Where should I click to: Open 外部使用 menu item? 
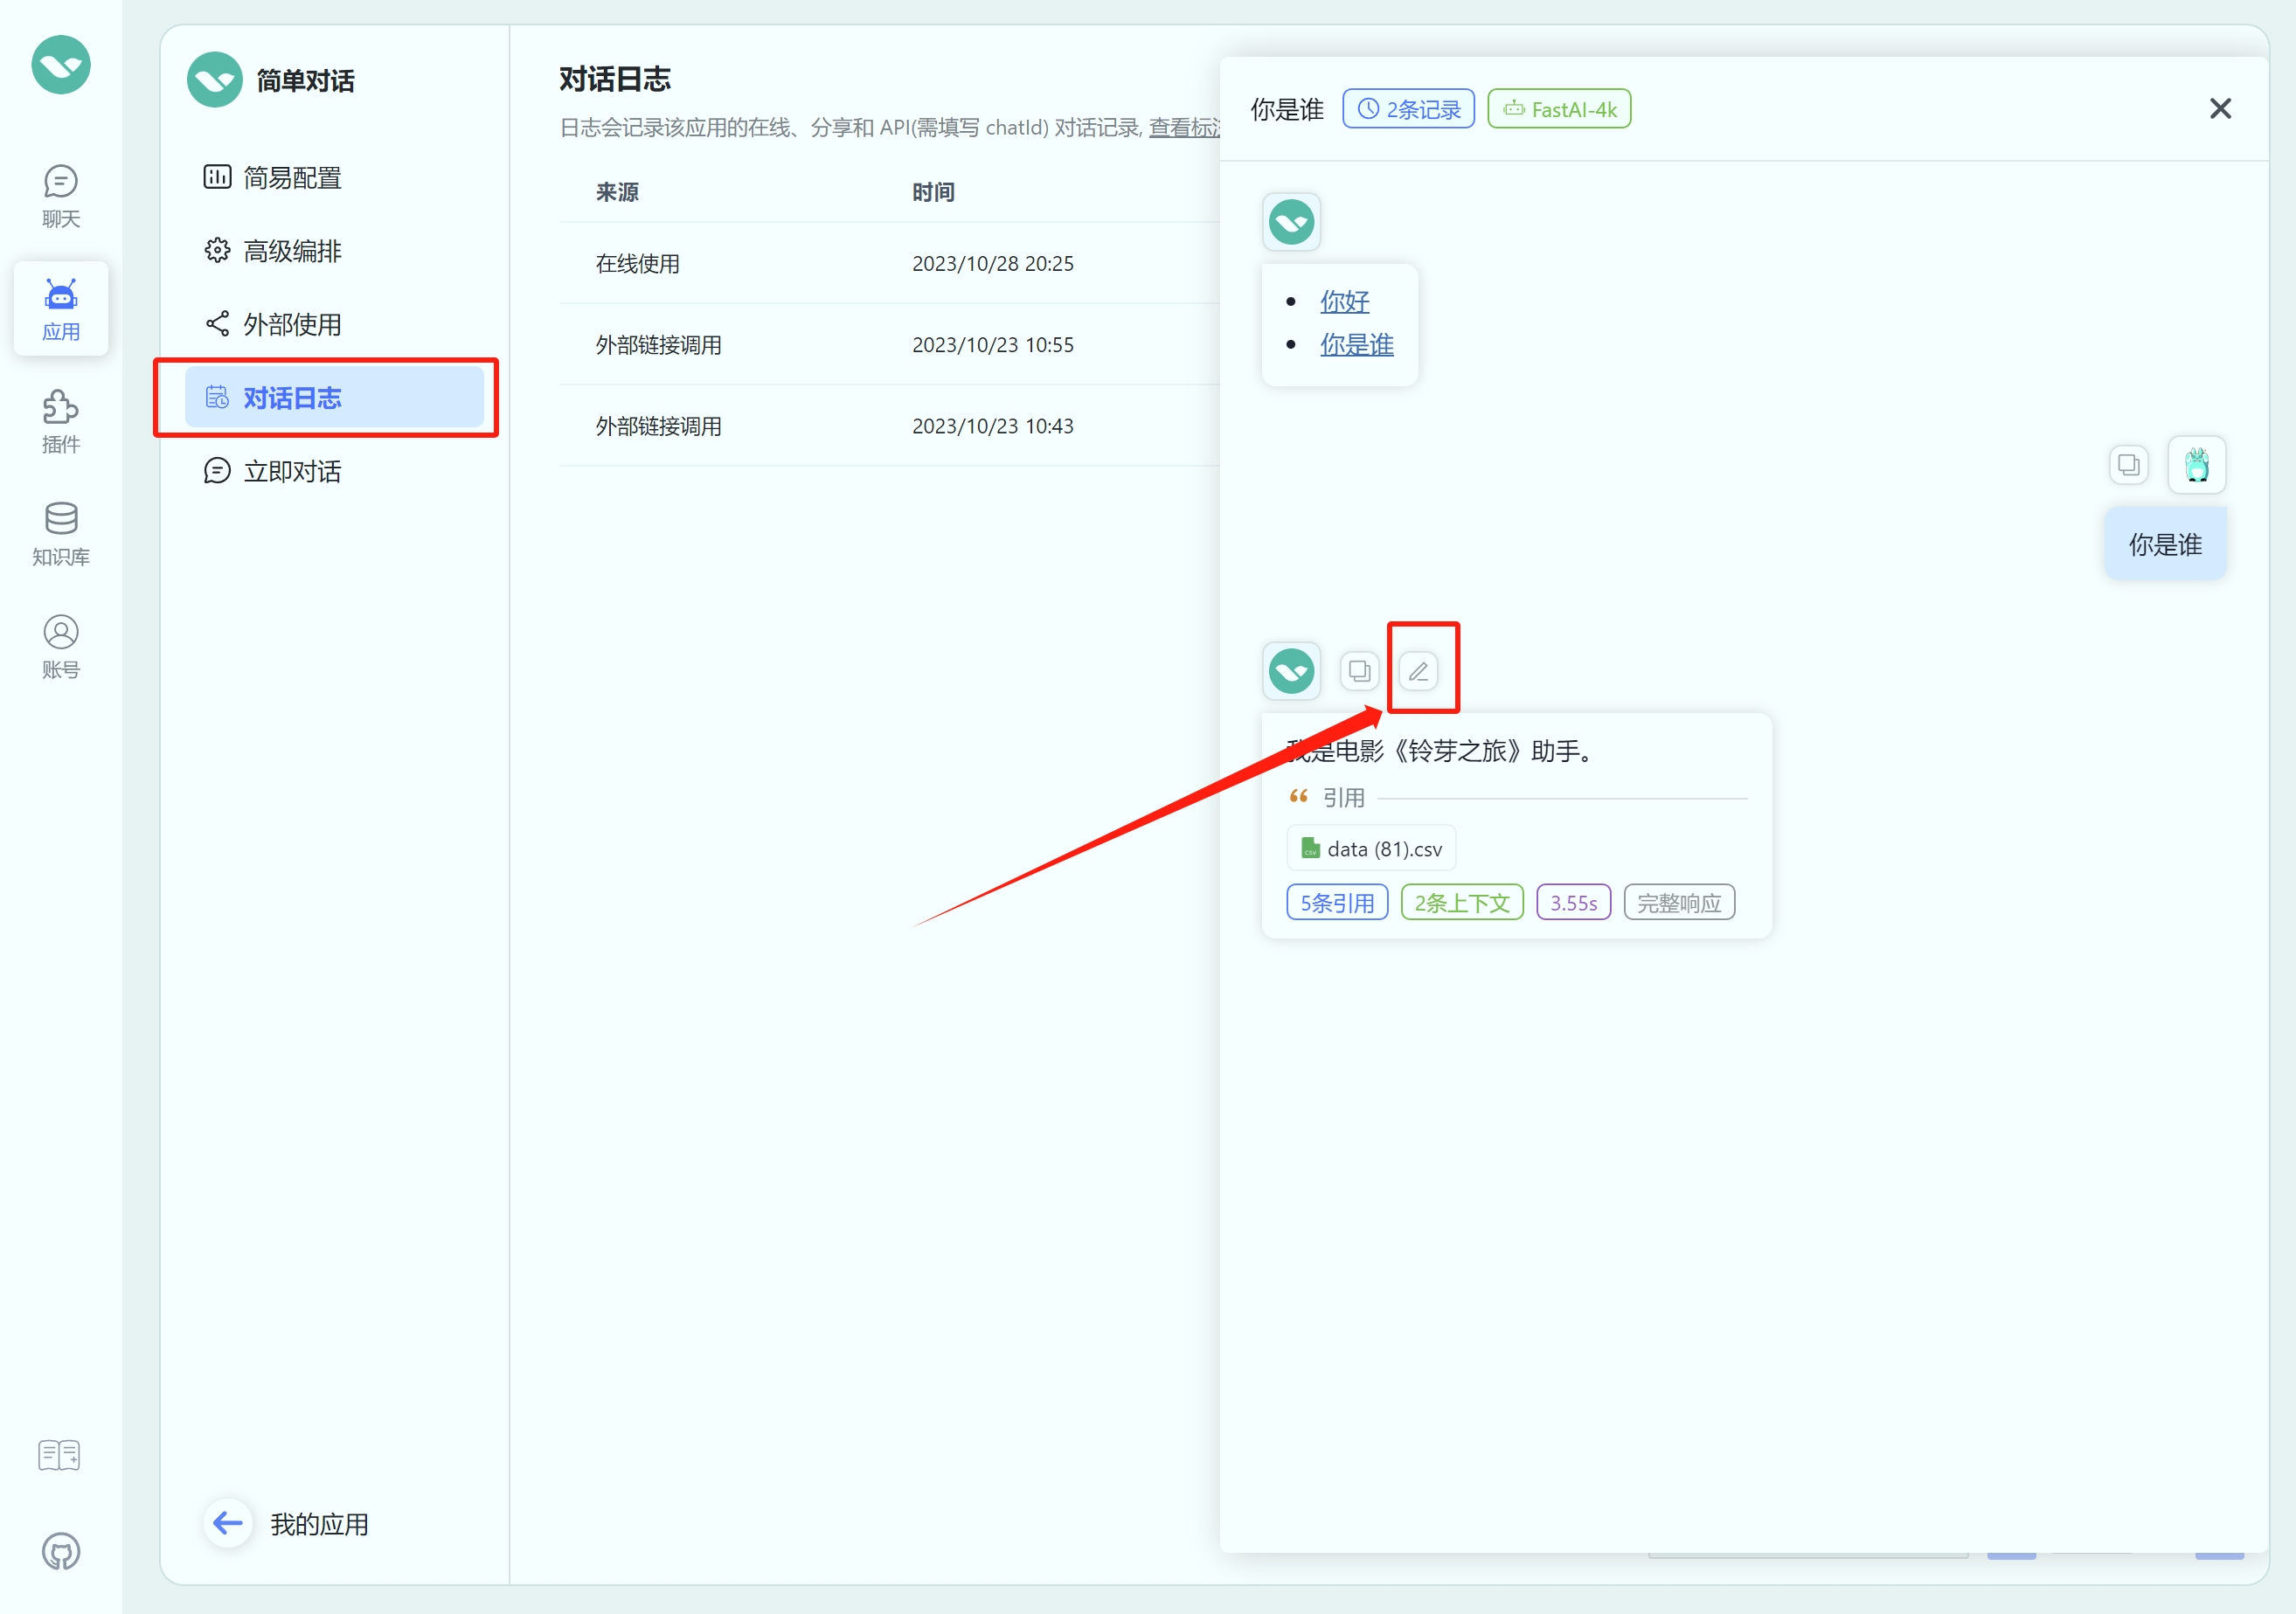[292, 325]
